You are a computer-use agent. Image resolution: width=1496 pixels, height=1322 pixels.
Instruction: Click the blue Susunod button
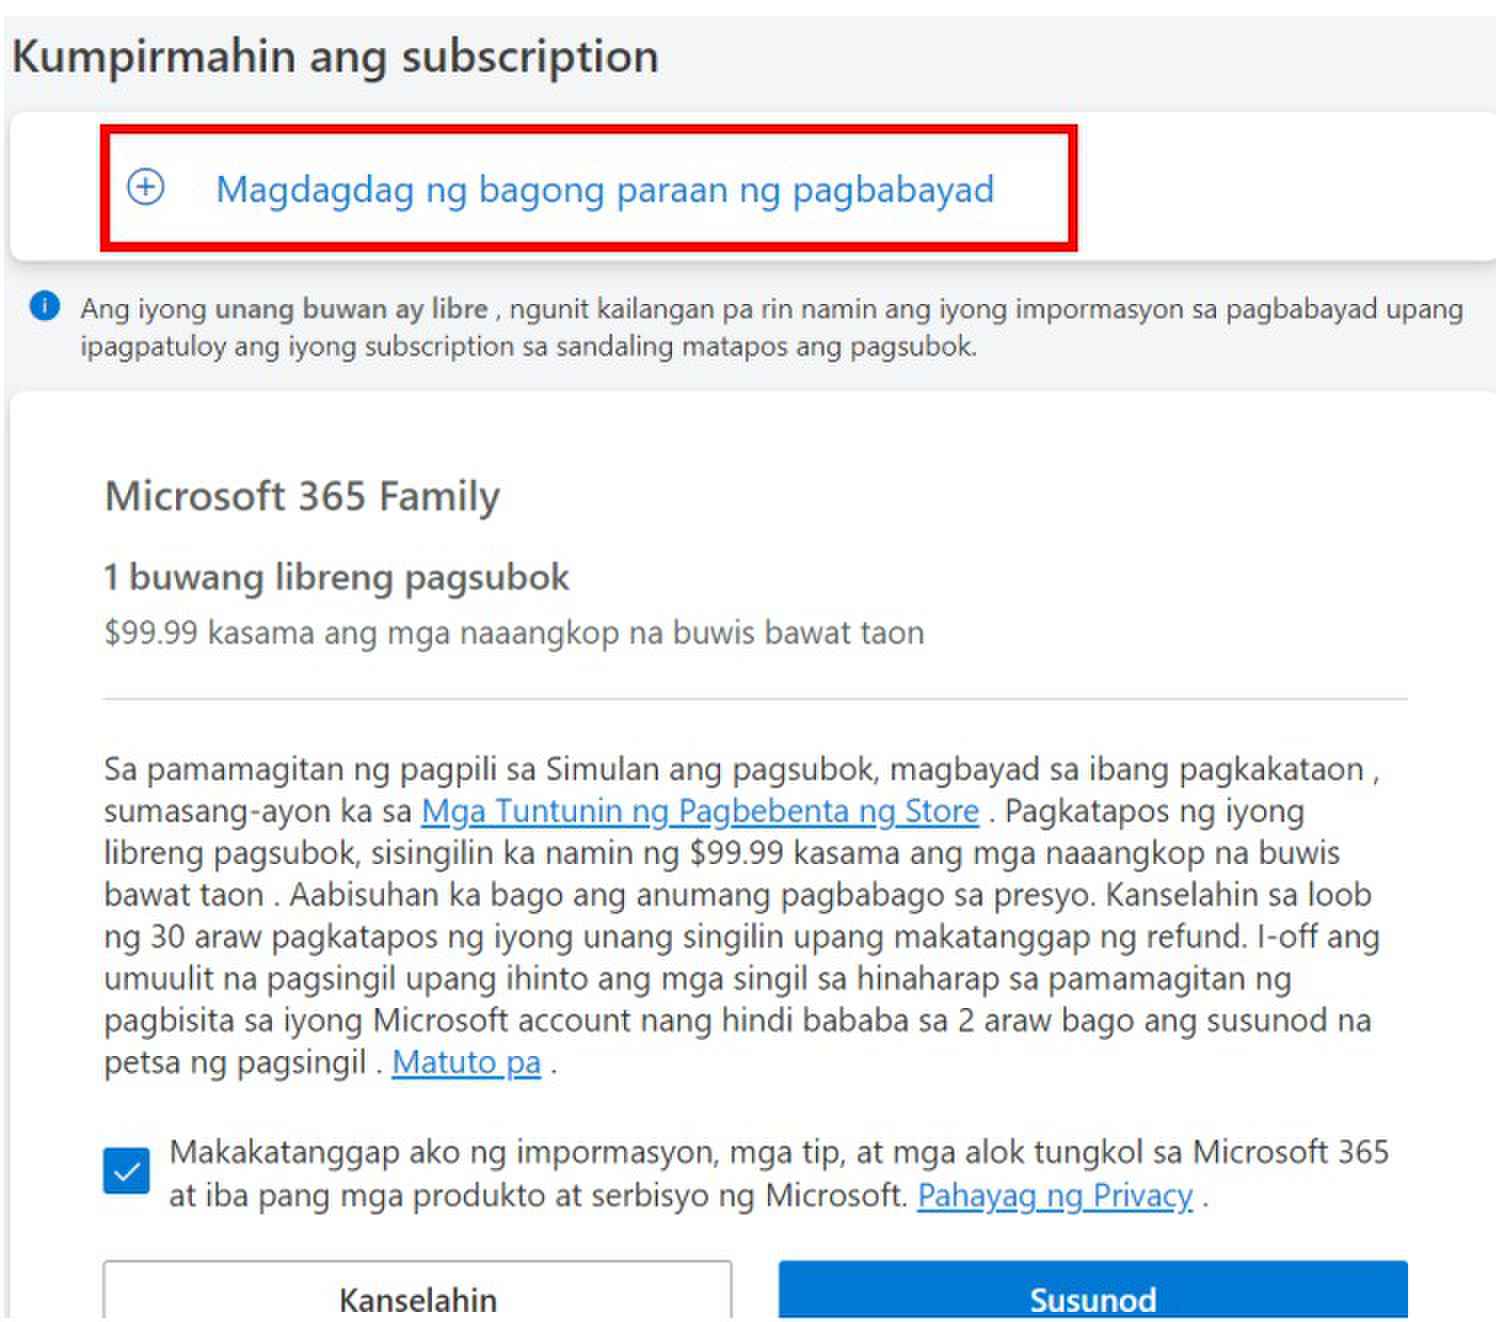pos(1093,1291)
